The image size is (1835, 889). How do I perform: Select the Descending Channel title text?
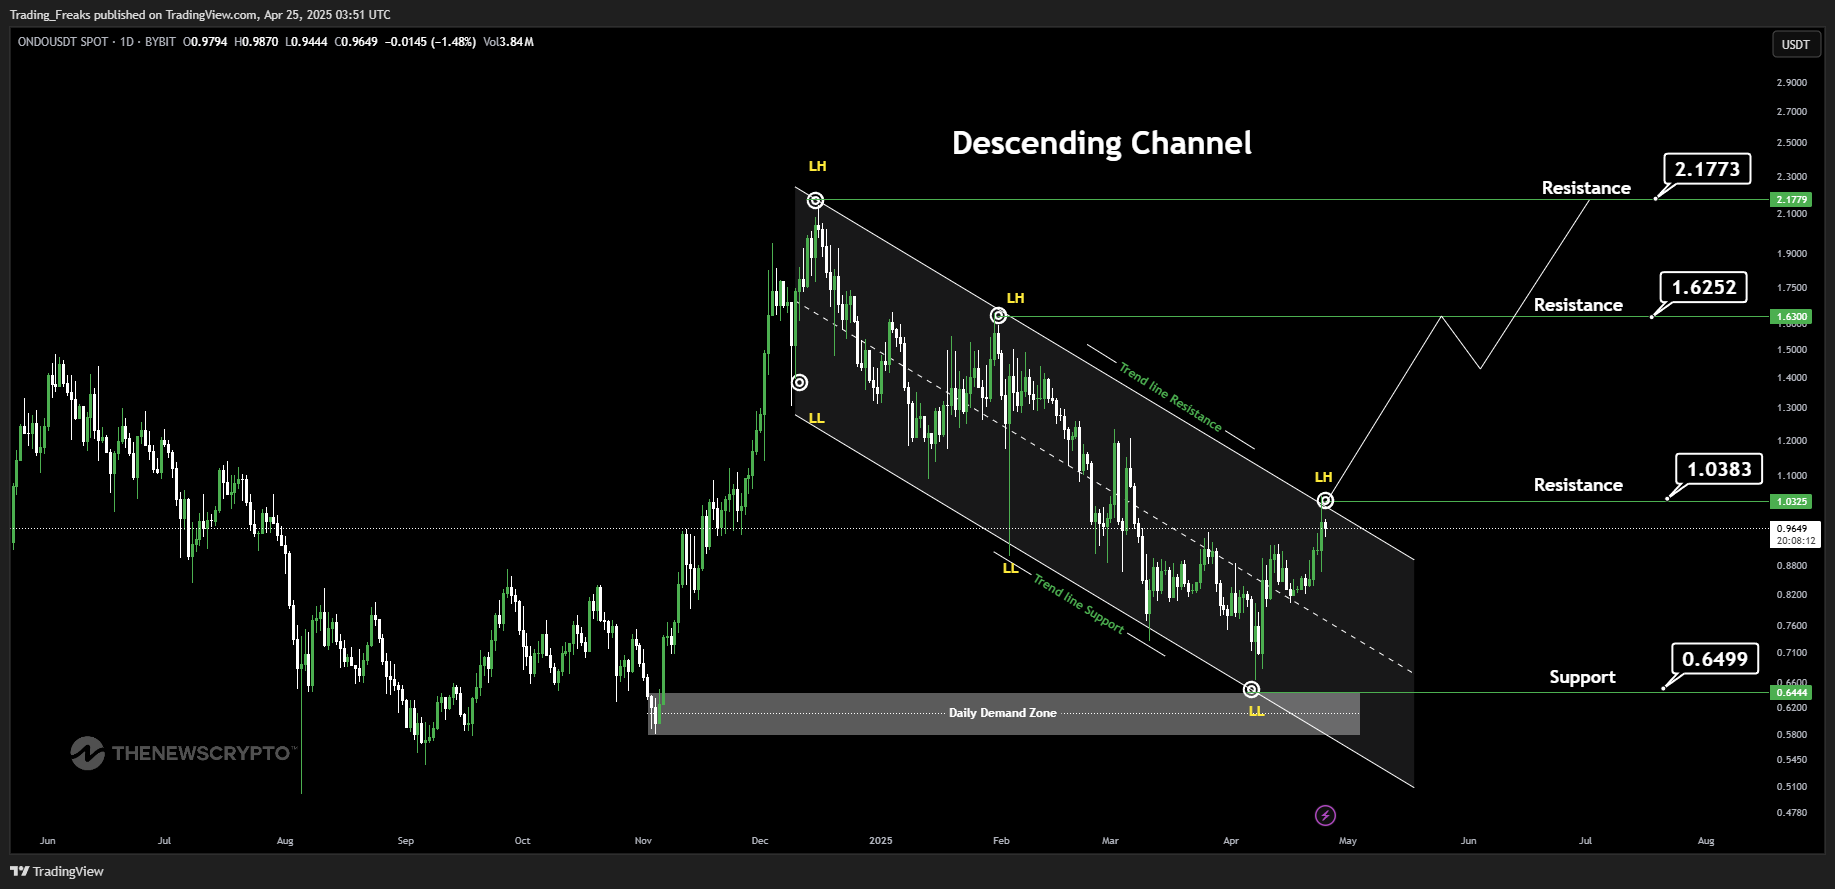1102,144
